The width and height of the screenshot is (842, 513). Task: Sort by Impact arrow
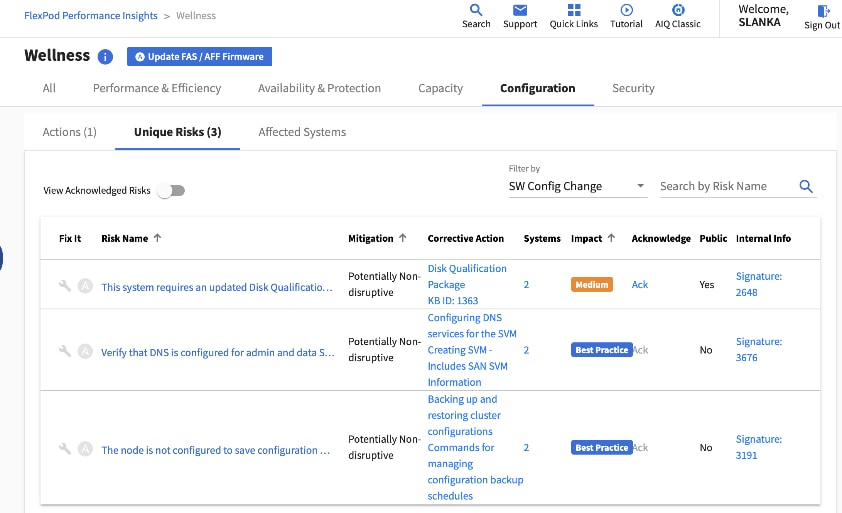point(611,238)
